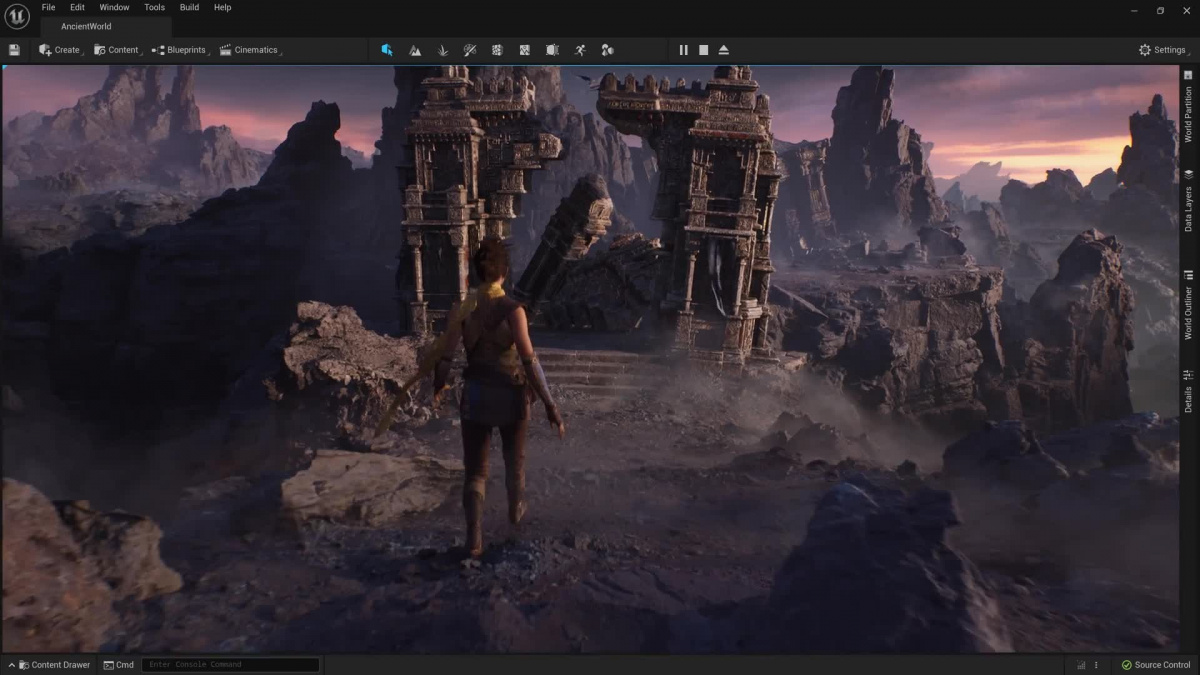The image size is (1200, 675).
Task: Eject from the player controller
Action: click(724, 50)
